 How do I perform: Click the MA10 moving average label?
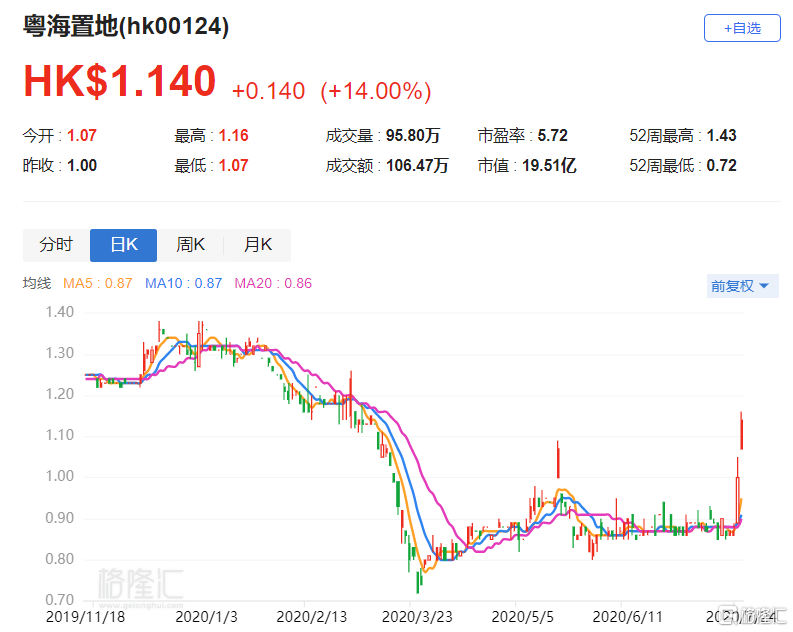click(183, 284)
